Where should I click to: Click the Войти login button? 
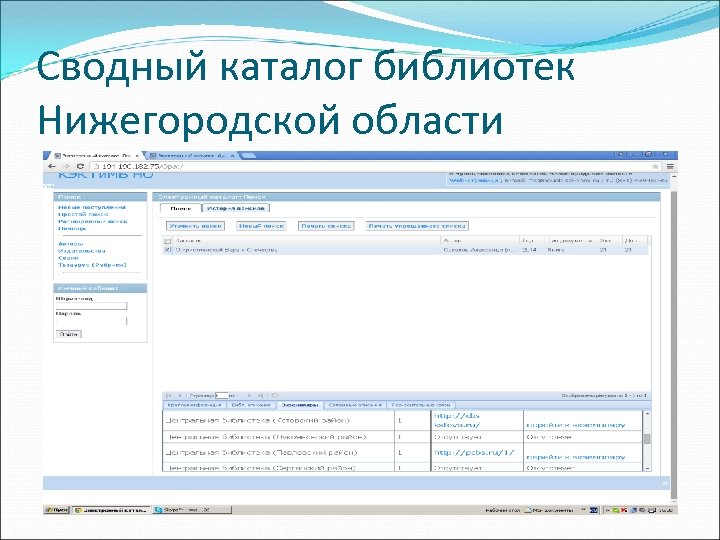tap(69, 334)
